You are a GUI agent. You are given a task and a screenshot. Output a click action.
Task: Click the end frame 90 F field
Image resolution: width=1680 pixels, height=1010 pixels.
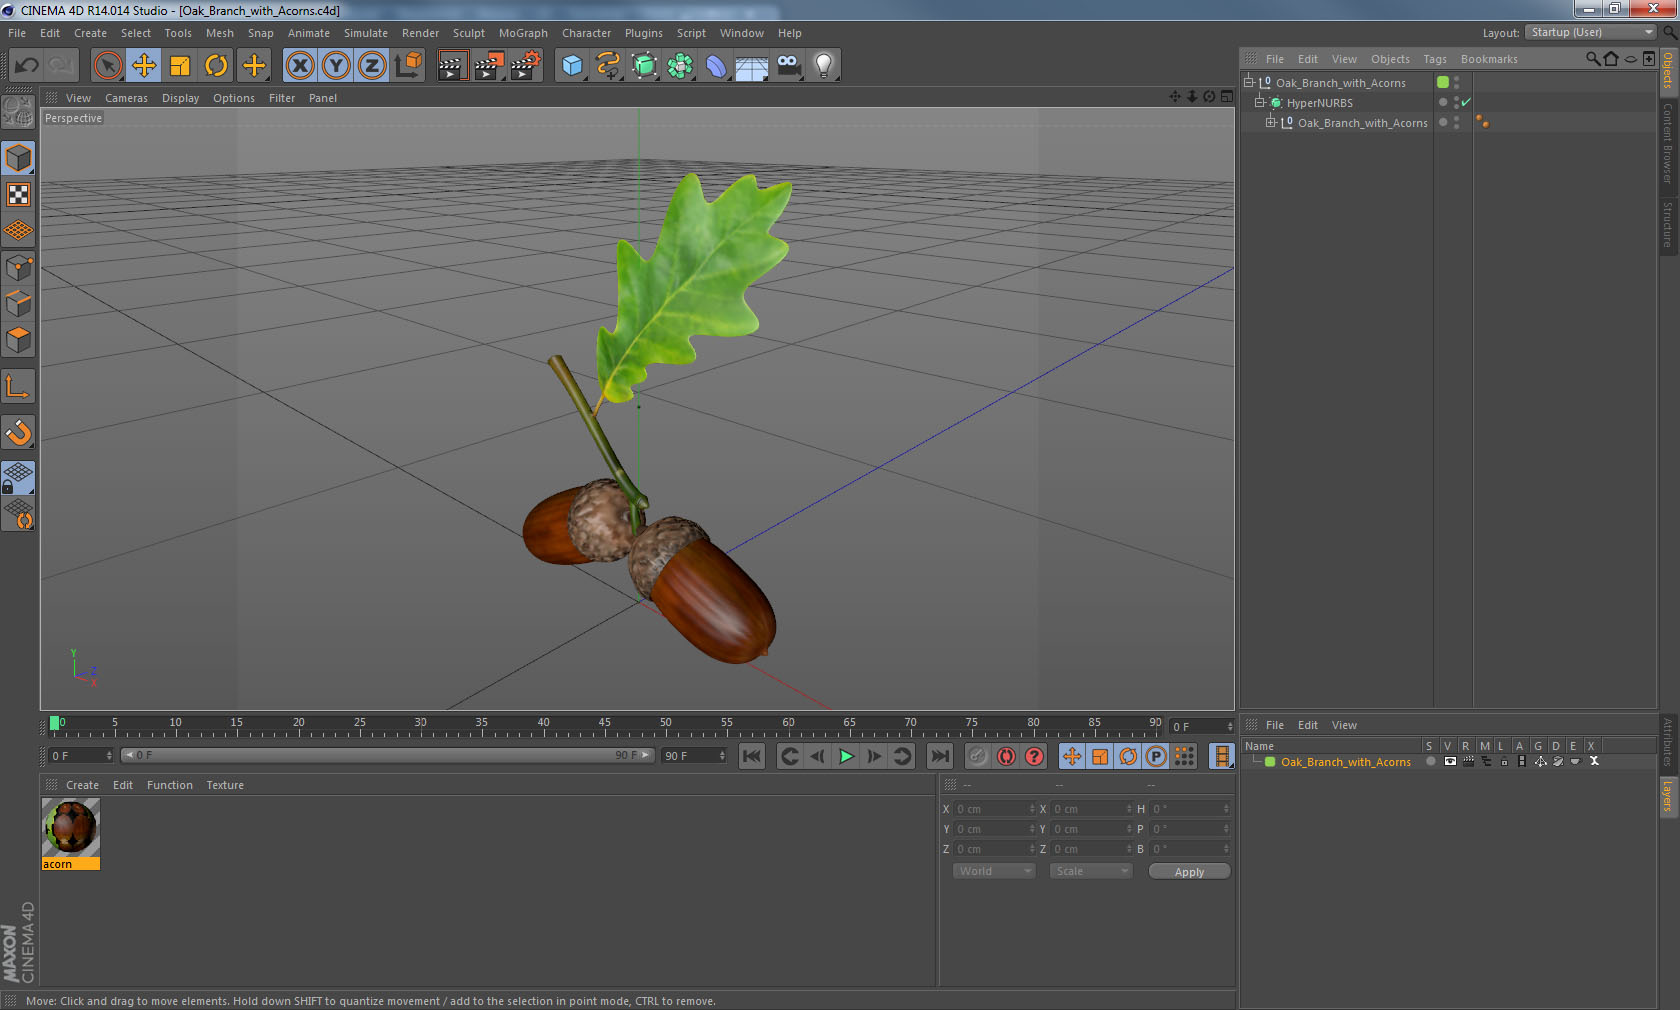pos(694,756)
